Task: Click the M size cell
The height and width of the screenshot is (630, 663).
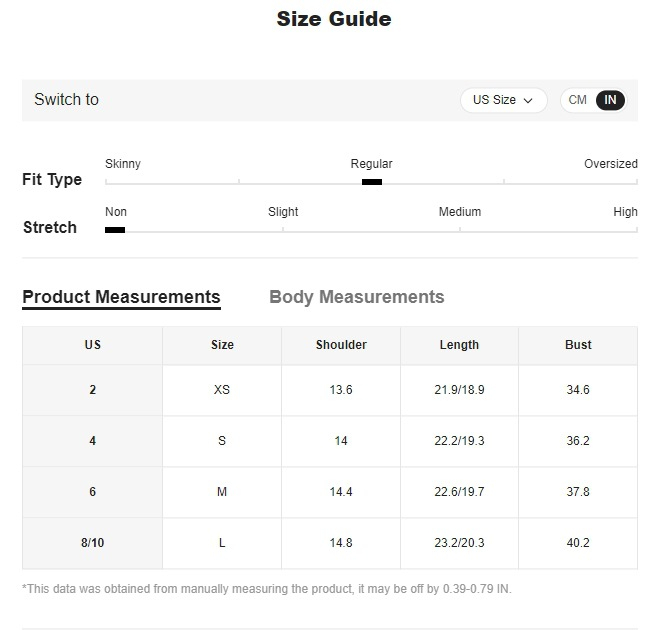Action: tap(222, 492)
